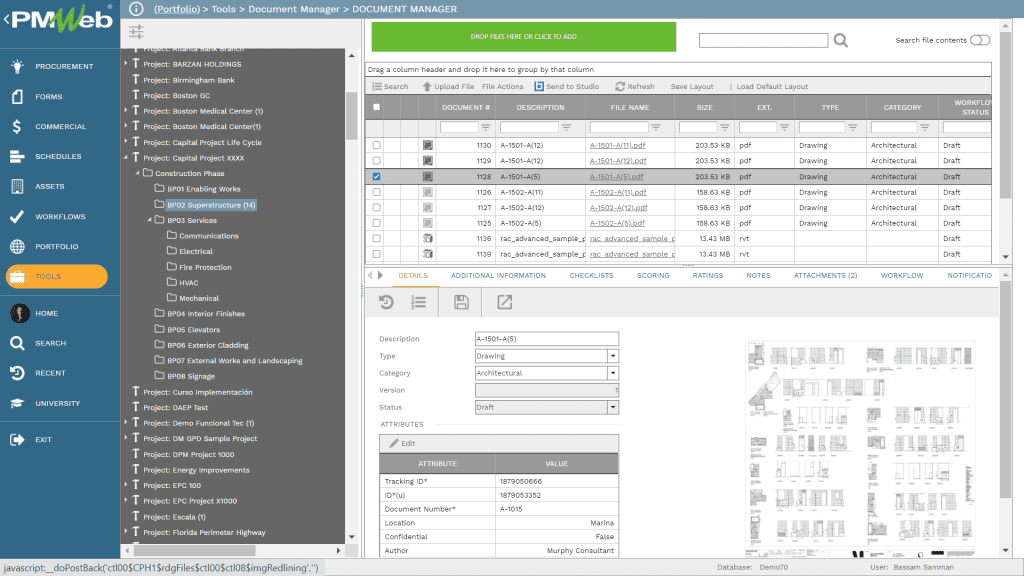Open the University graduation cap icon
1024x576 pixels.
point(18,403)
